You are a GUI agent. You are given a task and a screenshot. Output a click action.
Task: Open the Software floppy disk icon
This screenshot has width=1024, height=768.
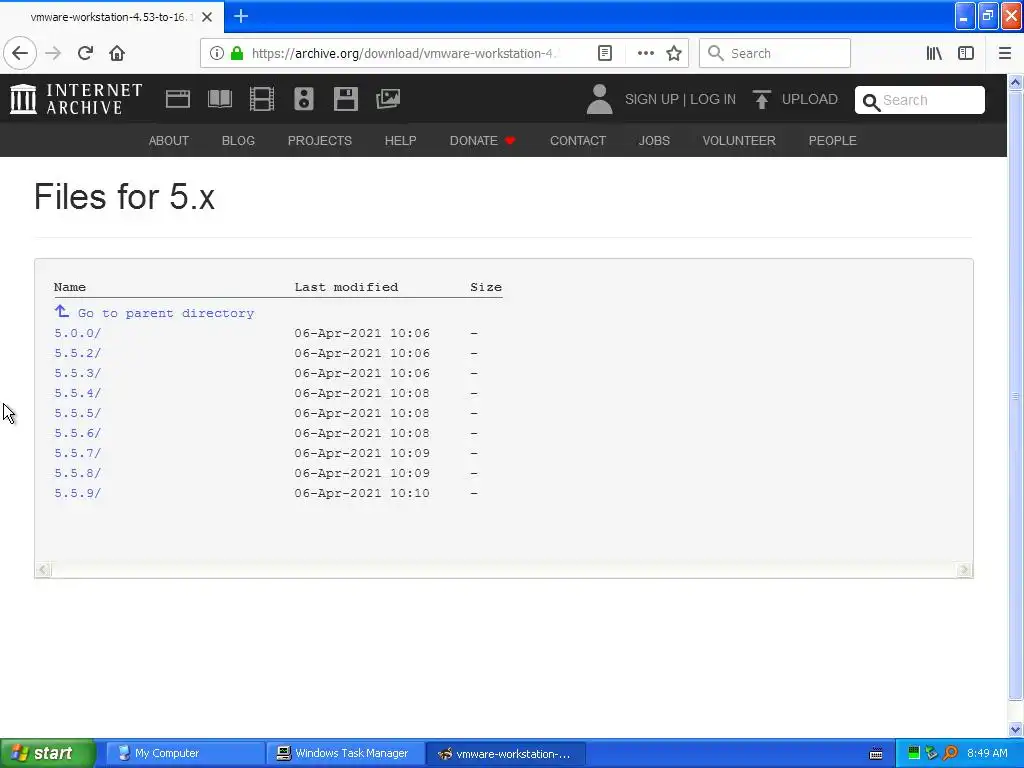click(345, 99)
